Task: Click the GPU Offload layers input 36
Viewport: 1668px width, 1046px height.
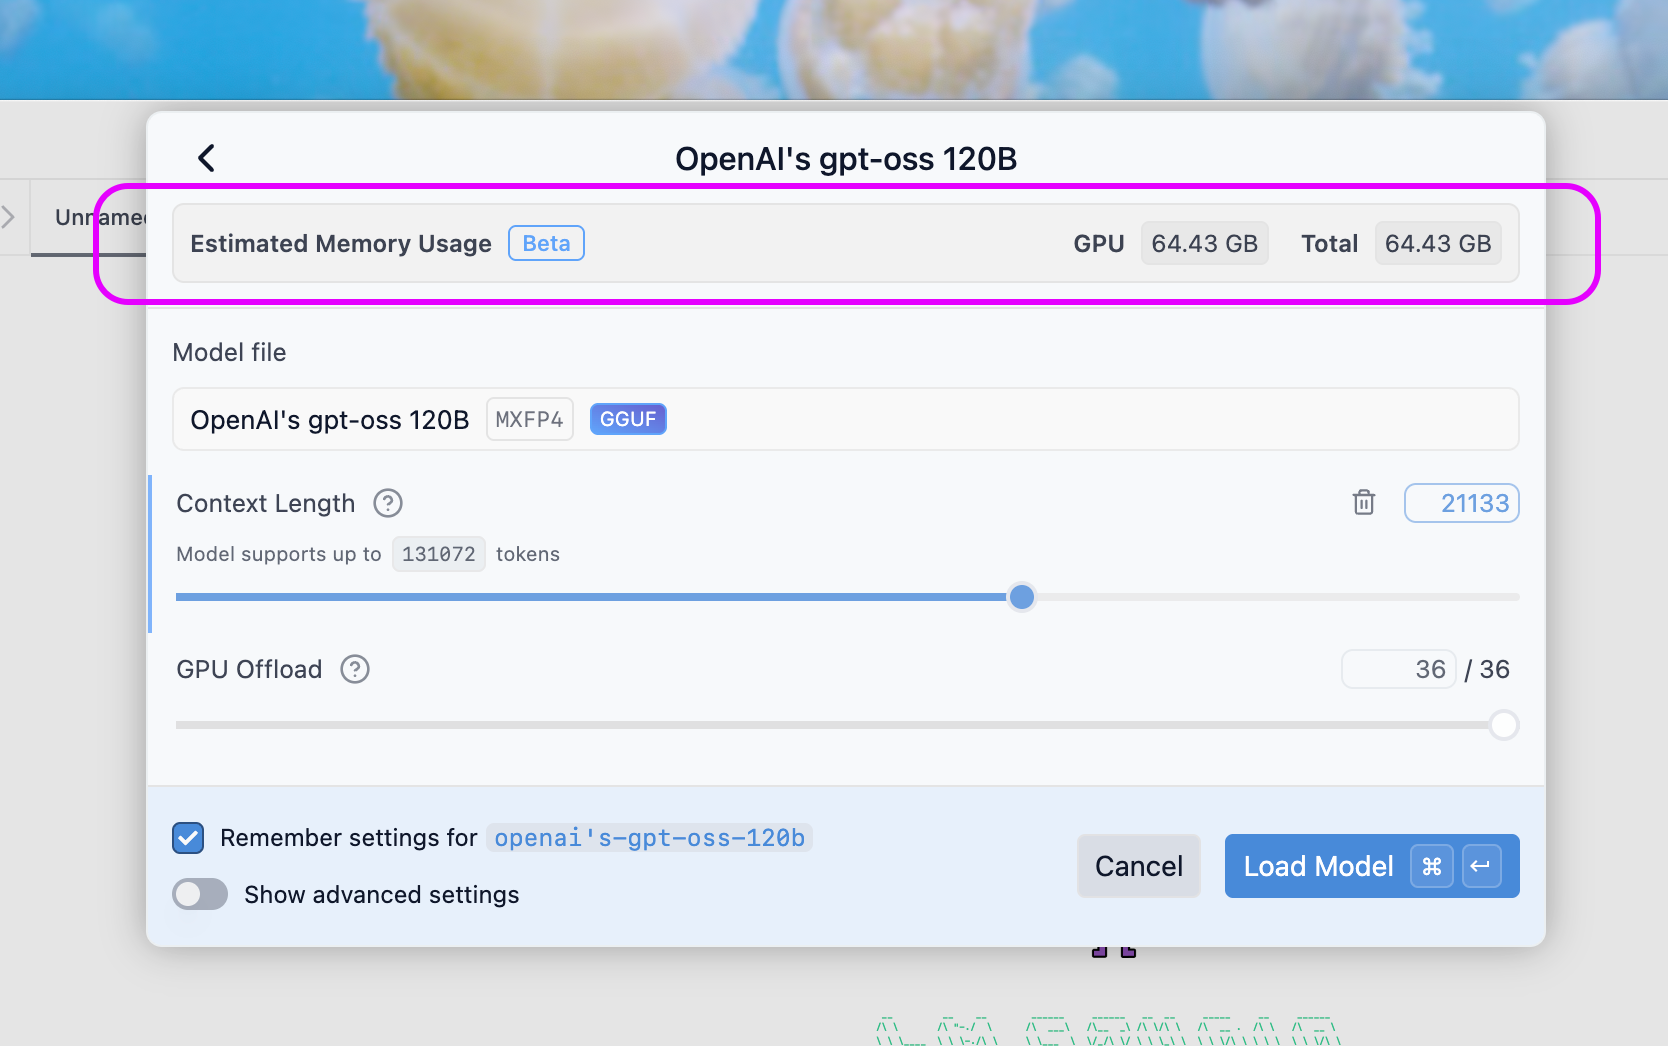Action: pos(1398,669)
